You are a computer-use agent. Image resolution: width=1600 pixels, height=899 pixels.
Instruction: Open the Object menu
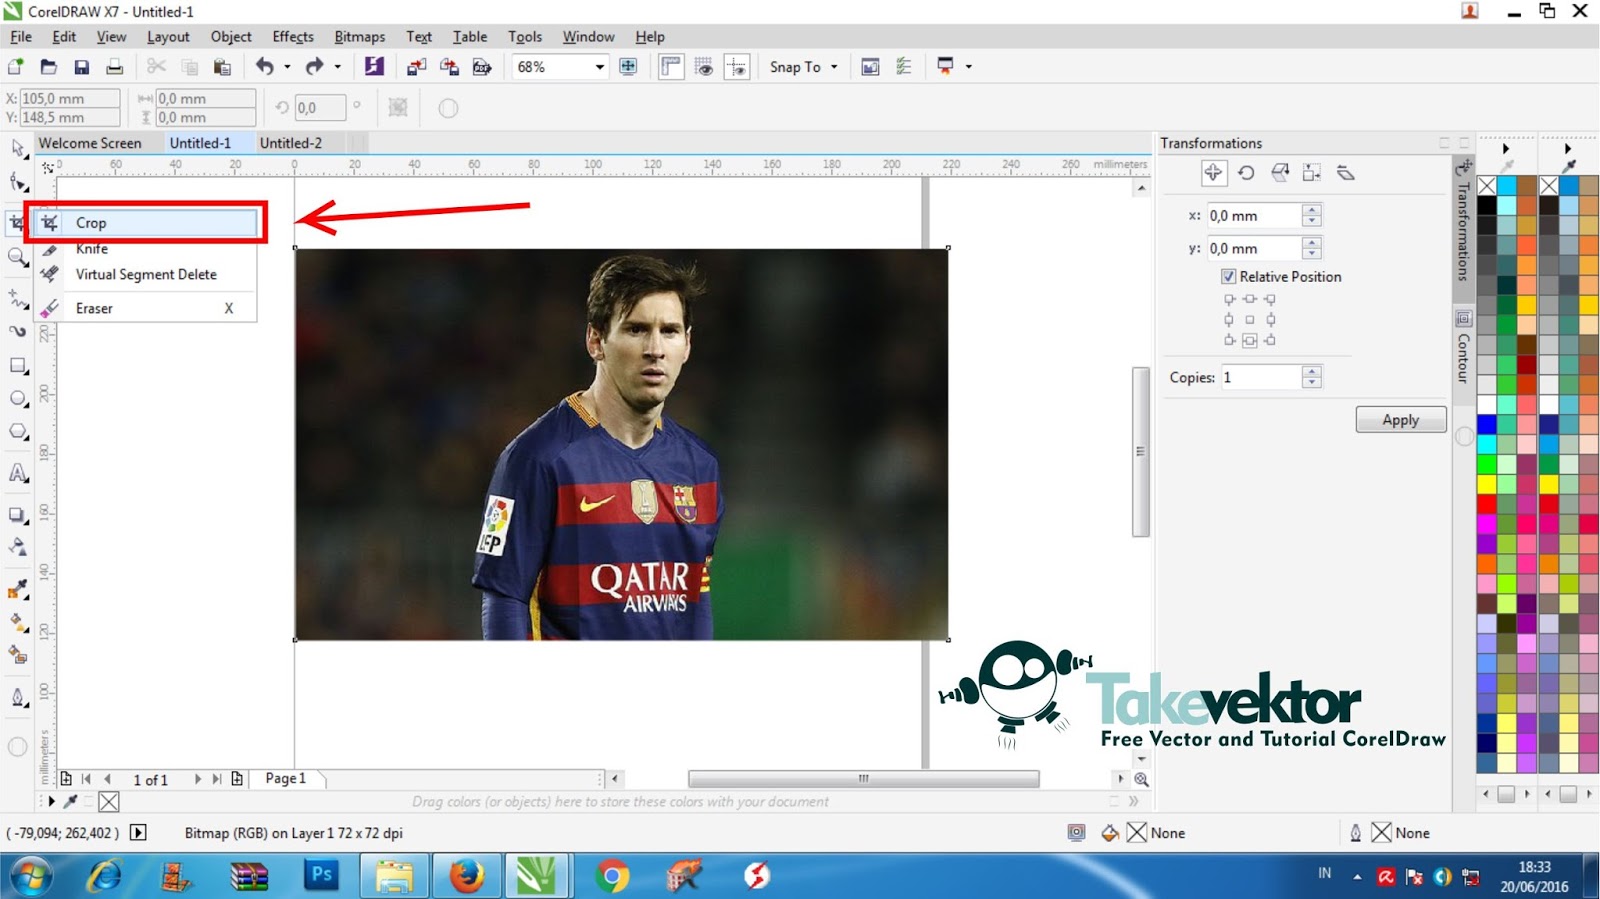(231, 37)
